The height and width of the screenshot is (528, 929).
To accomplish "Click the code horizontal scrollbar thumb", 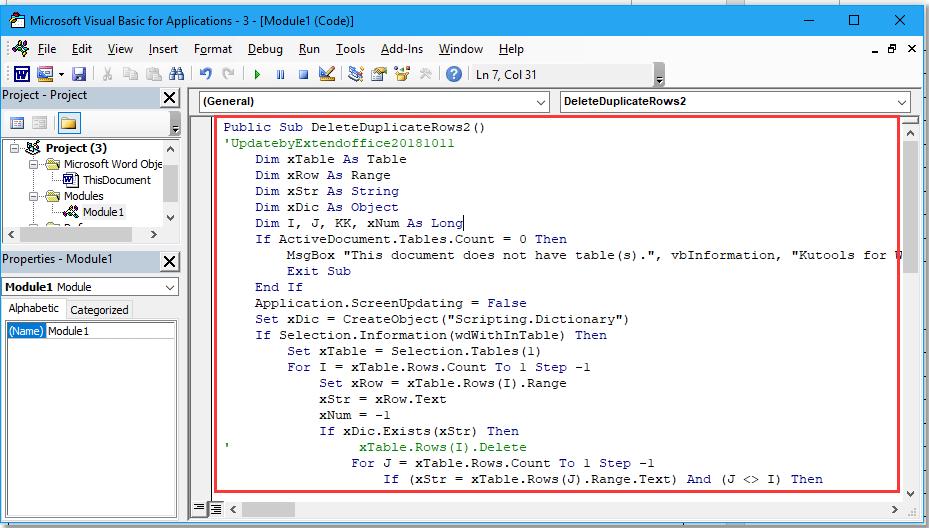I will (268, 509).
